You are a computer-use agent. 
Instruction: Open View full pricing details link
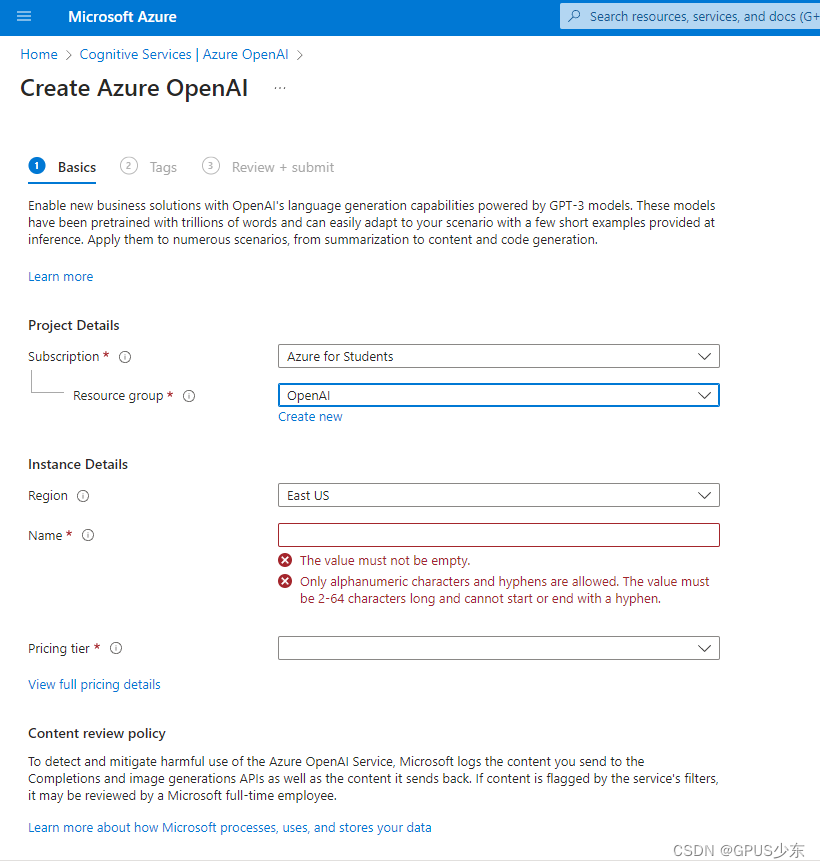94,685
